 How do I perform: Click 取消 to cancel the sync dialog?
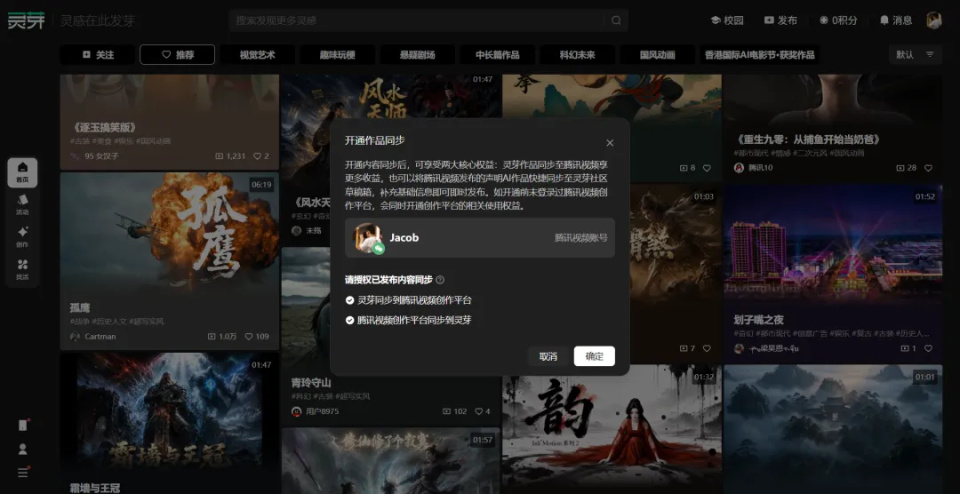[548, 356]
